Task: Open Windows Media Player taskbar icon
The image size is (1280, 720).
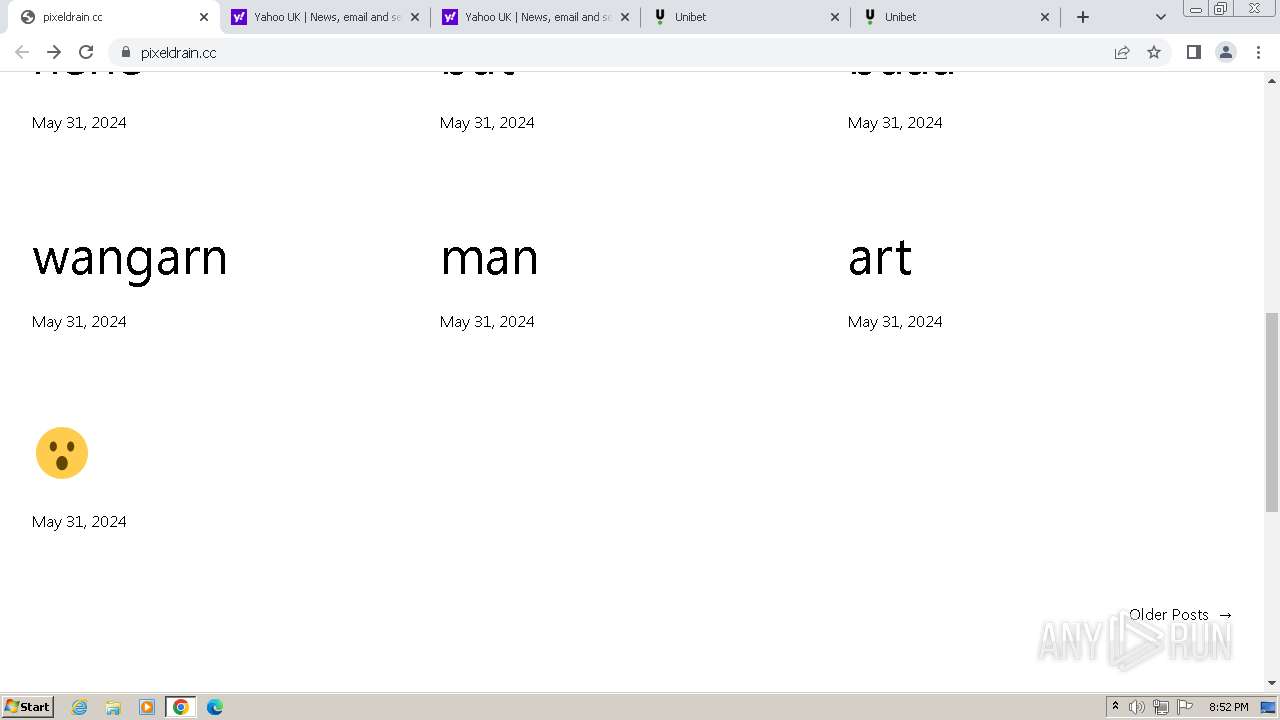Action: click(147, 707)
